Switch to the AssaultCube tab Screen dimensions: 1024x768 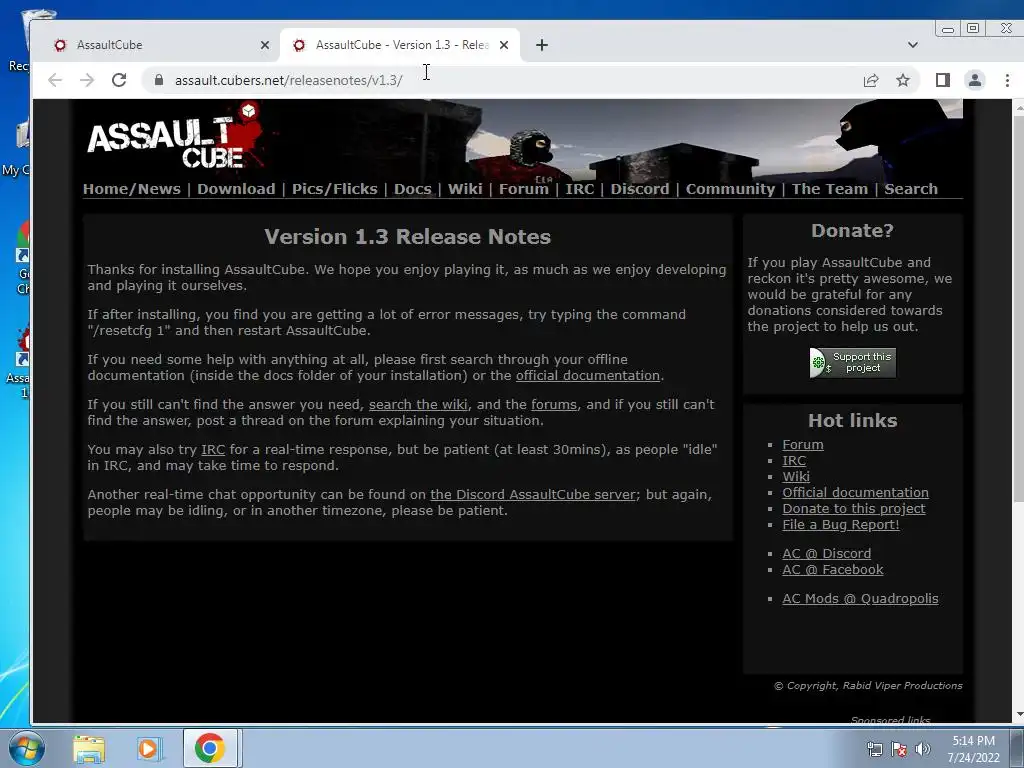[157, 45]
